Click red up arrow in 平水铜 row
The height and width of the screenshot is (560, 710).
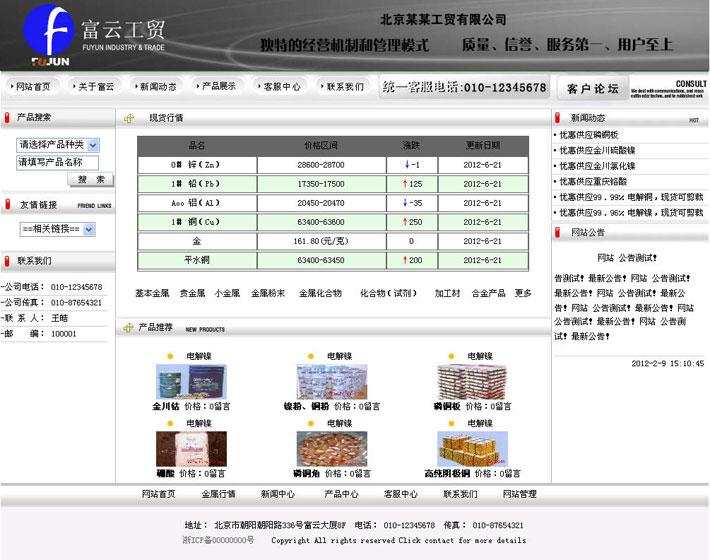tap(405, 260)
